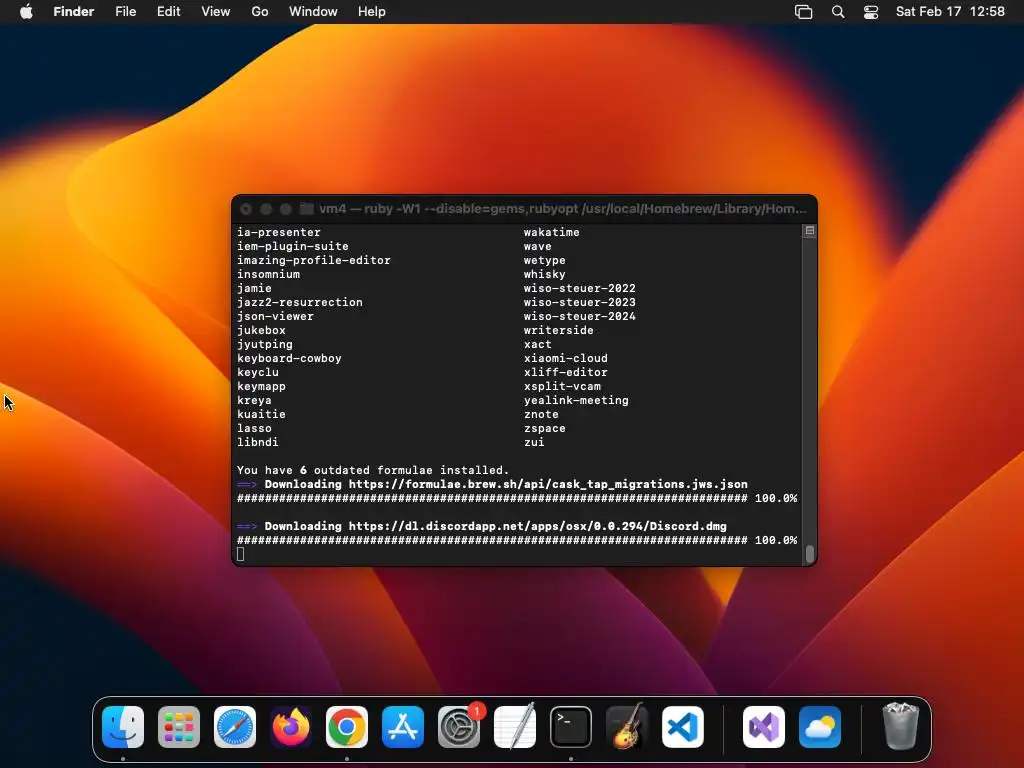Zoom the Terminal window with green button
This screenshot has height=768, width=1024.
click(285, 209)
